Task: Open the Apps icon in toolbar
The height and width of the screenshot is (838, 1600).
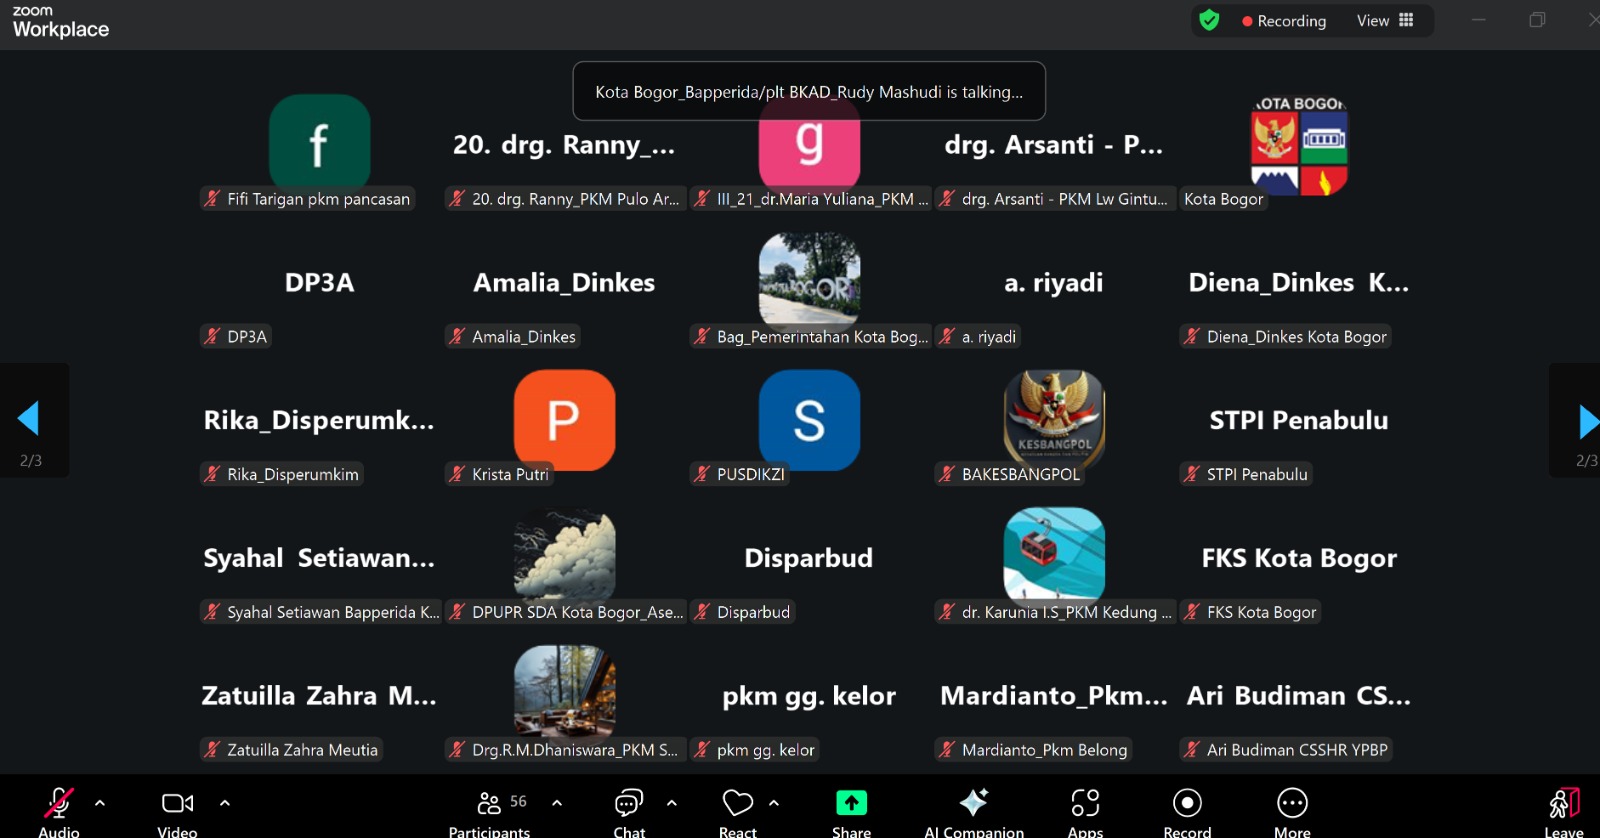Action: coord(1085,804)
